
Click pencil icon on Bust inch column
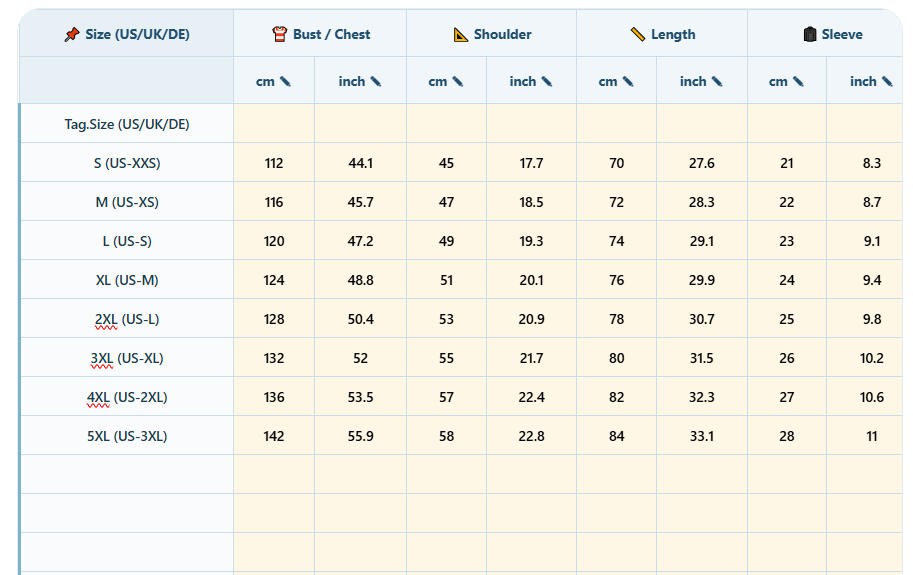coord(376,81)
